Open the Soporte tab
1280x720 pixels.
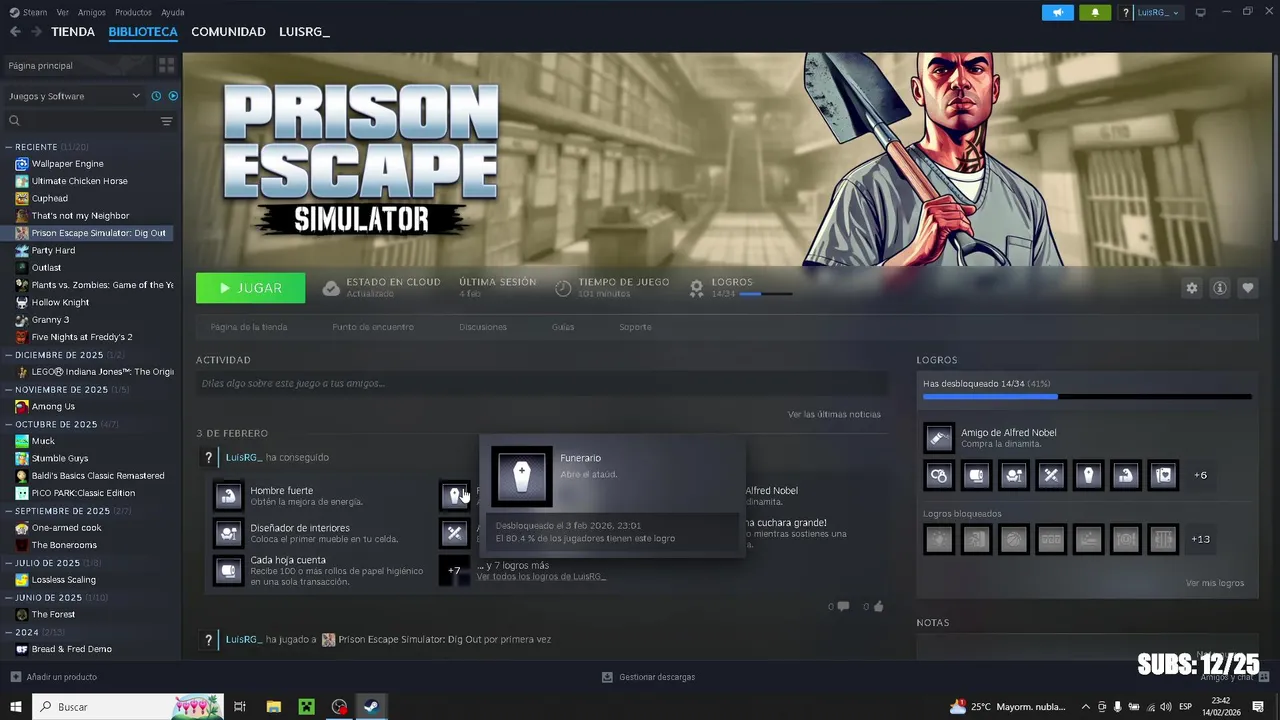(635, 327)
